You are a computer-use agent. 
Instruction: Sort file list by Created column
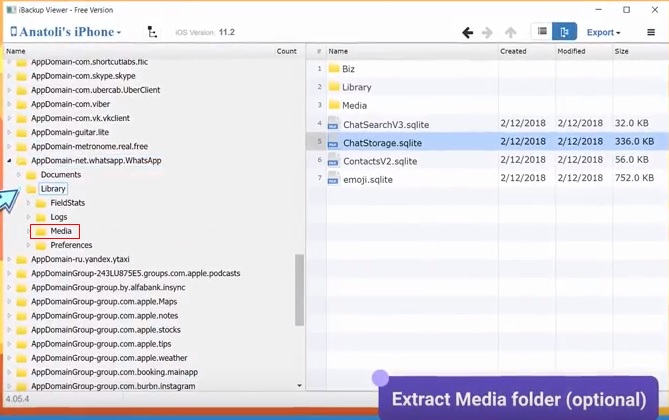tap(526, 51)
